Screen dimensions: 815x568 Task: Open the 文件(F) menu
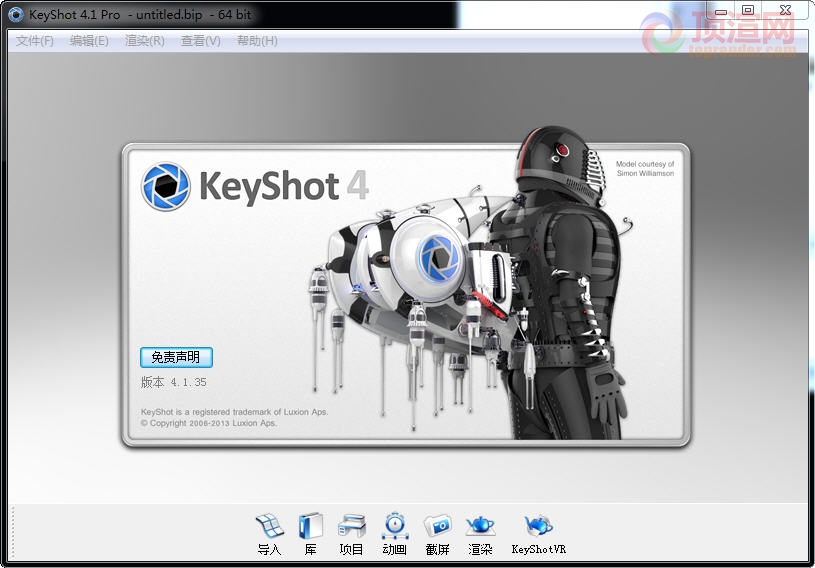[34, 41]
